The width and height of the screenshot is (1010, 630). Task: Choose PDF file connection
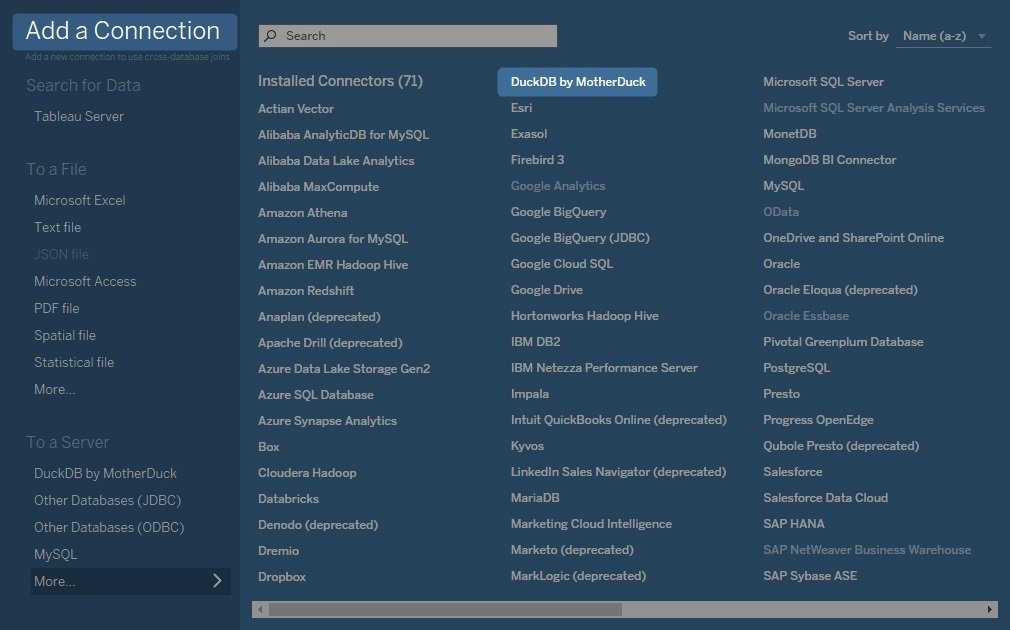point(57,309)
